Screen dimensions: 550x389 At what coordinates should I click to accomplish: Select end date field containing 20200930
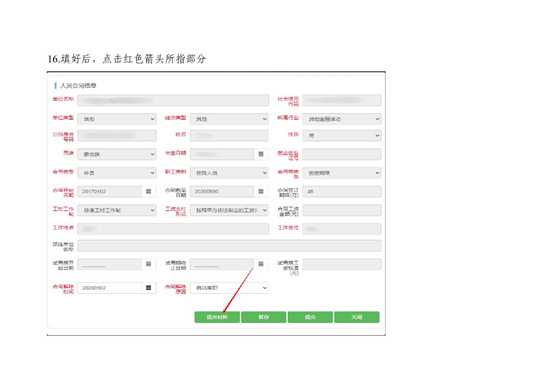click(222, 192)
